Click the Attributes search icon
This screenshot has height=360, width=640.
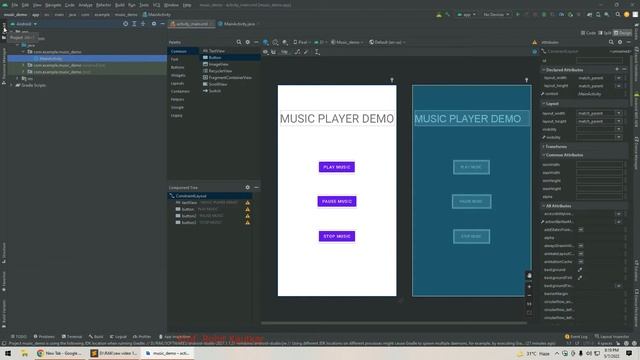coord(611,42)
